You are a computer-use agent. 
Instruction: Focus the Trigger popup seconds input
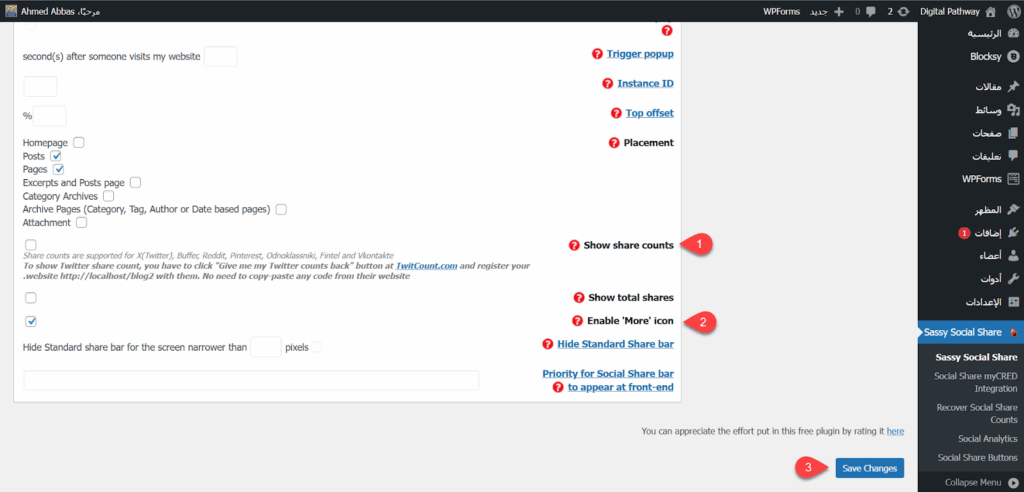pyautogui.click(x=221, y=57)
